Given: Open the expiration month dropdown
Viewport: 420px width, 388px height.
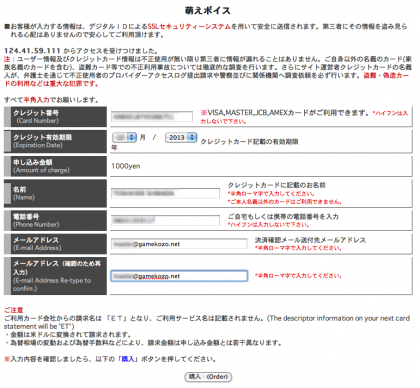Looking at the screenshot, I should 124,137.
